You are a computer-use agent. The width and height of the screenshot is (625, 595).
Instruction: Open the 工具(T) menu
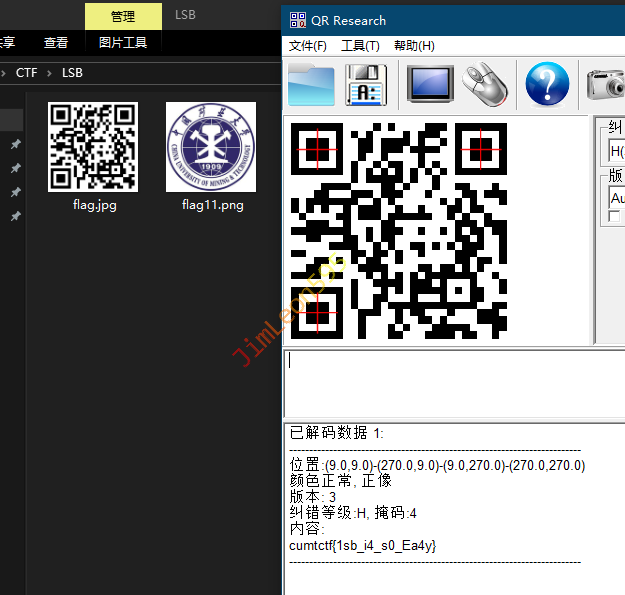360,46
